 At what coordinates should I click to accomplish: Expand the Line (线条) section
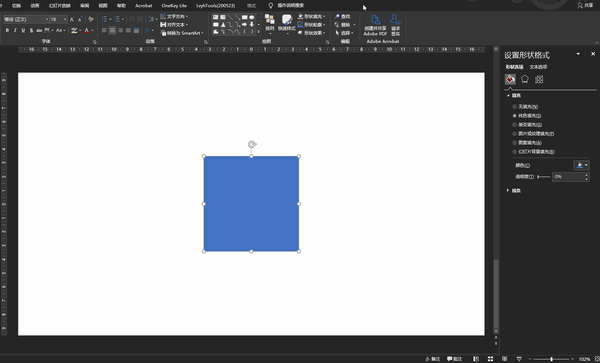(x=514, y=190)
